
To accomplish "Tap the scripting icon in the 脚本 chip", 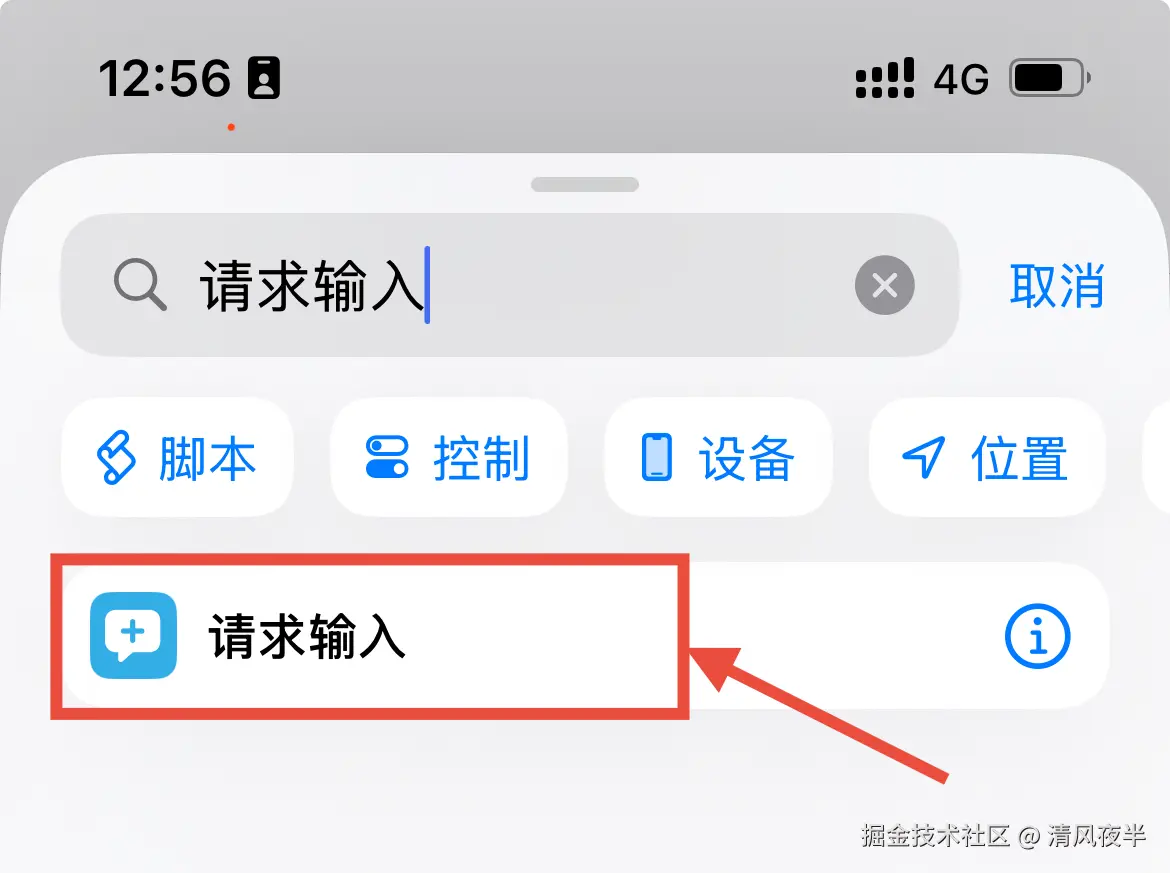I will (x=116, y=457).
